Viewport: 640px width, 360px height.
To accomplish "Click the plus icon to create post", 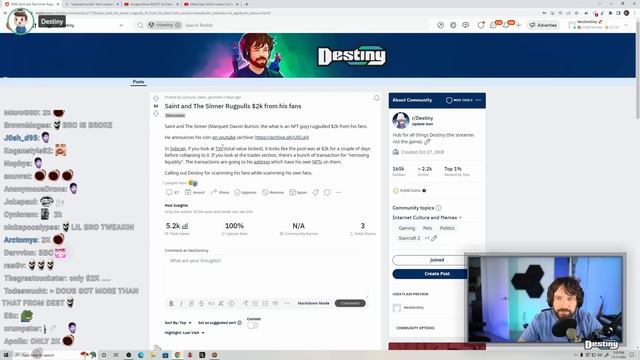I will [518, 25].
